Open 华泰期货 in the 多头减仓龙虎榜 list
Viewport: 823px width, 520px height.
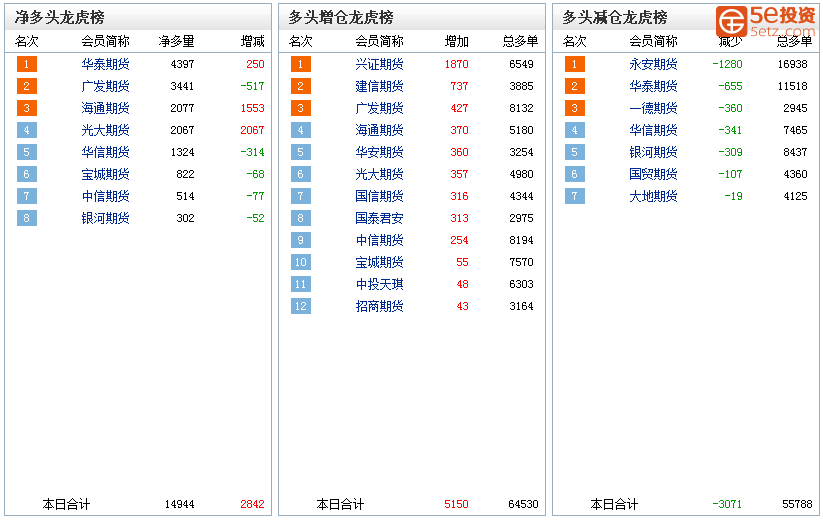pos(653,86)
